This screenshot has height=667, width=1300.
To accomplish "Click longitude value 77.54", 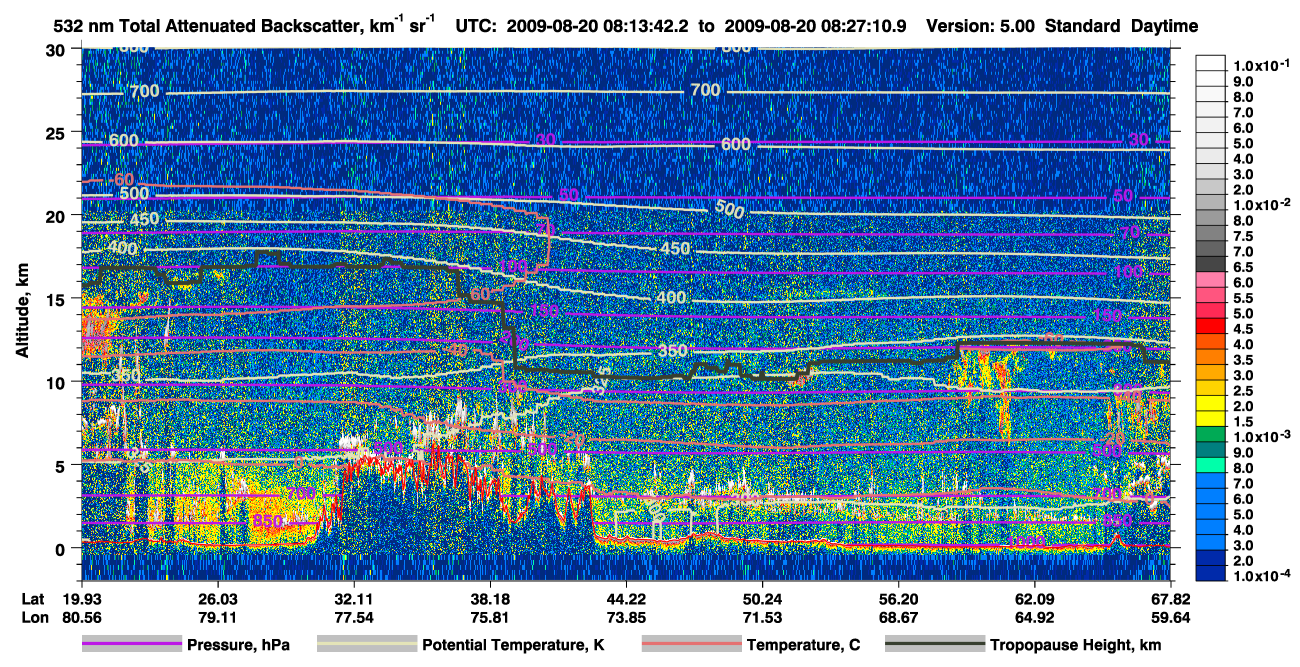I will (353, 618).
